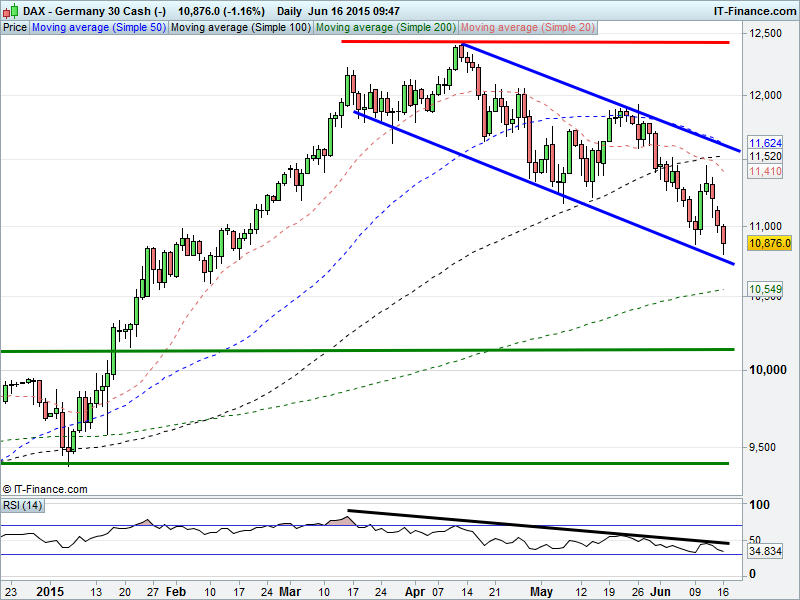Click the green 10,549 moving average price tag
Image resolution: width=800 pixels, height=600 pixels.
[x=764, y=290]
